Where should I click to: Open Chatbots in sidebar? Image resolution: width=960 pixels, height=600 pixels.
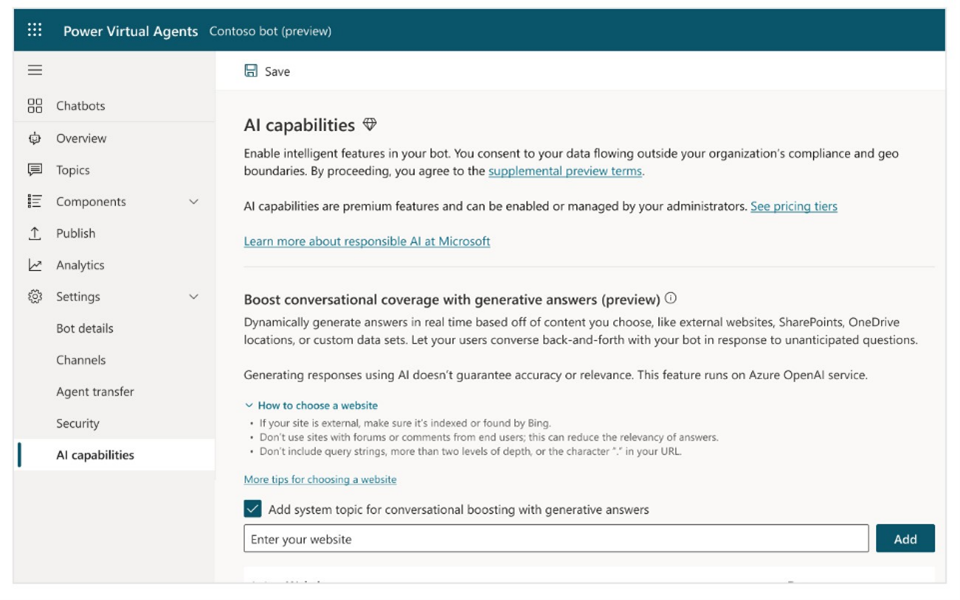80,106
